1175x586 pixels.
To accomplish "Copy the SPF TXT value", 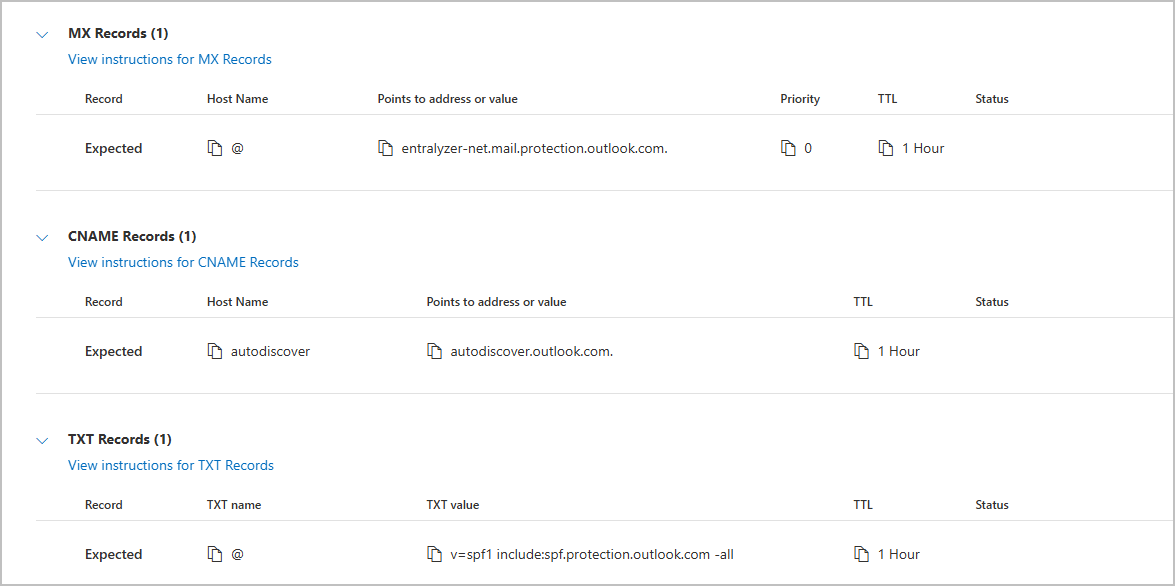I will pos(435,554).
